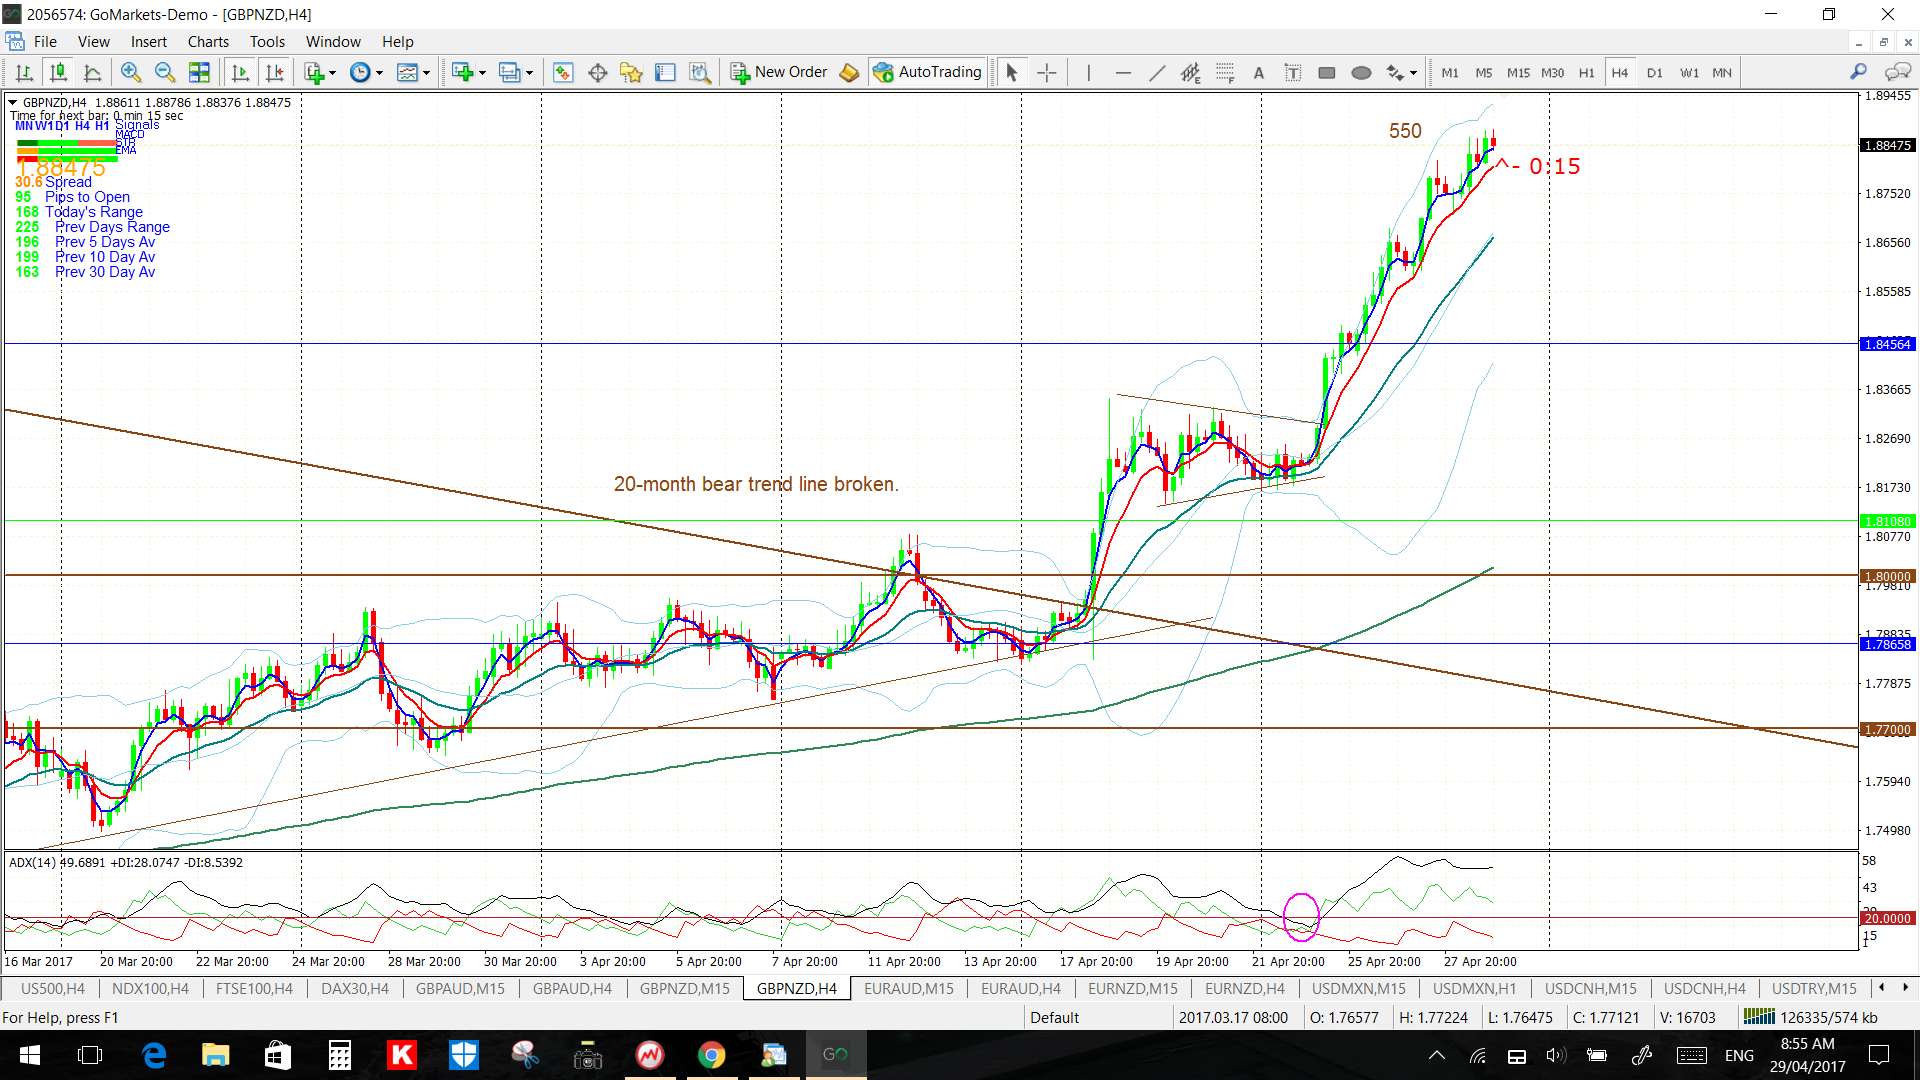Expand the arrows objects dropdown

(x=1413, y=72)
